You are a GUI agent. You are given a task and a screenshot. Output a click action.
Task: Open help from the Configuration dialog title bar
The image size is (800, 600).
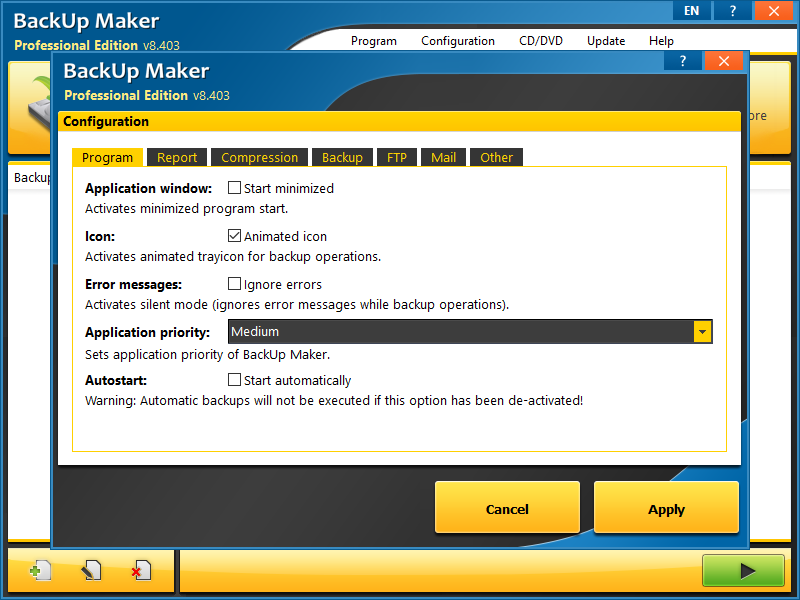682,60
